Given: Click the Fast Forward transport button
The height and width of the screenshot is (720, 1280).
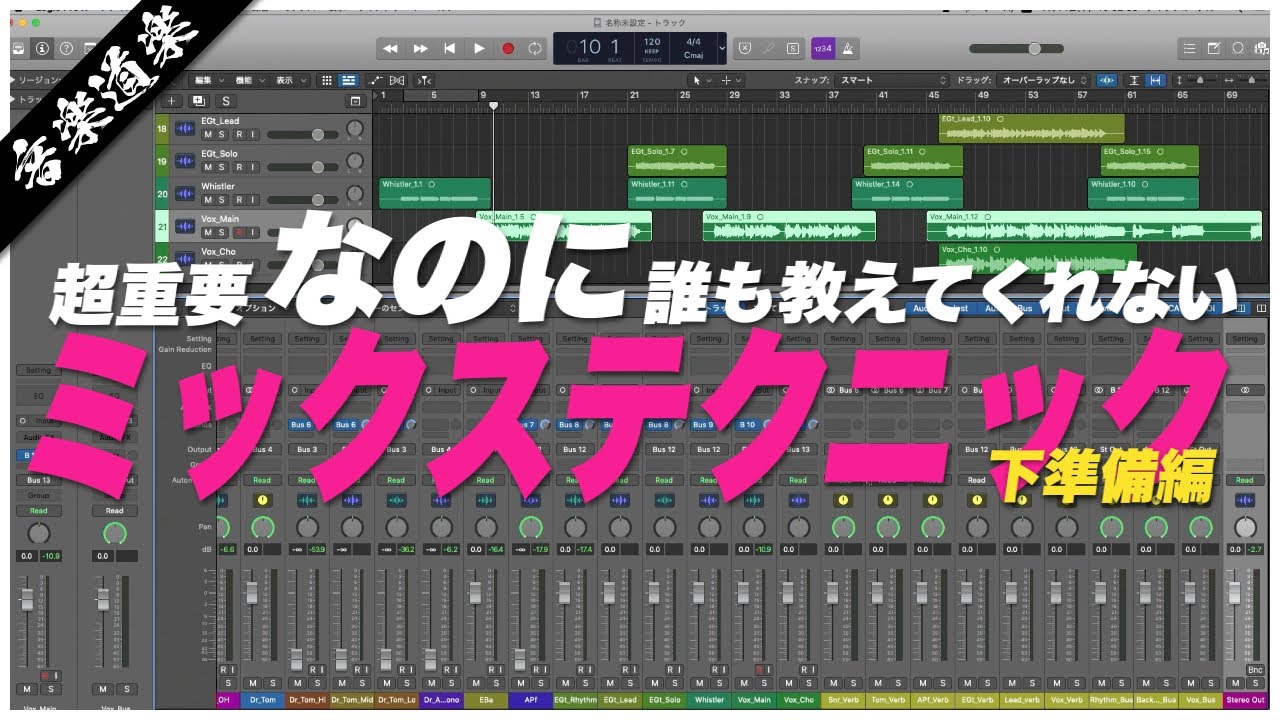Looking at the screenshot, I should tap(421, 48).
